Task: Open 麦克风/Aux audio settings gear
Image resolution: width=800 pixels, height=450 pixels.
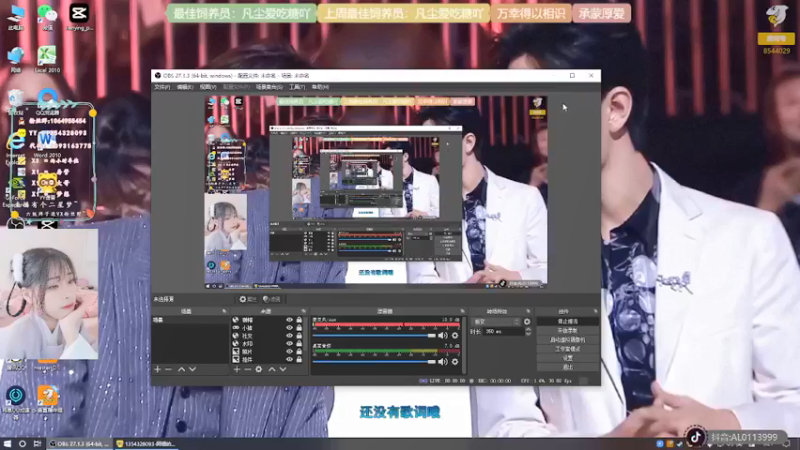Action: pyautogui.click(x=455, y=335)
